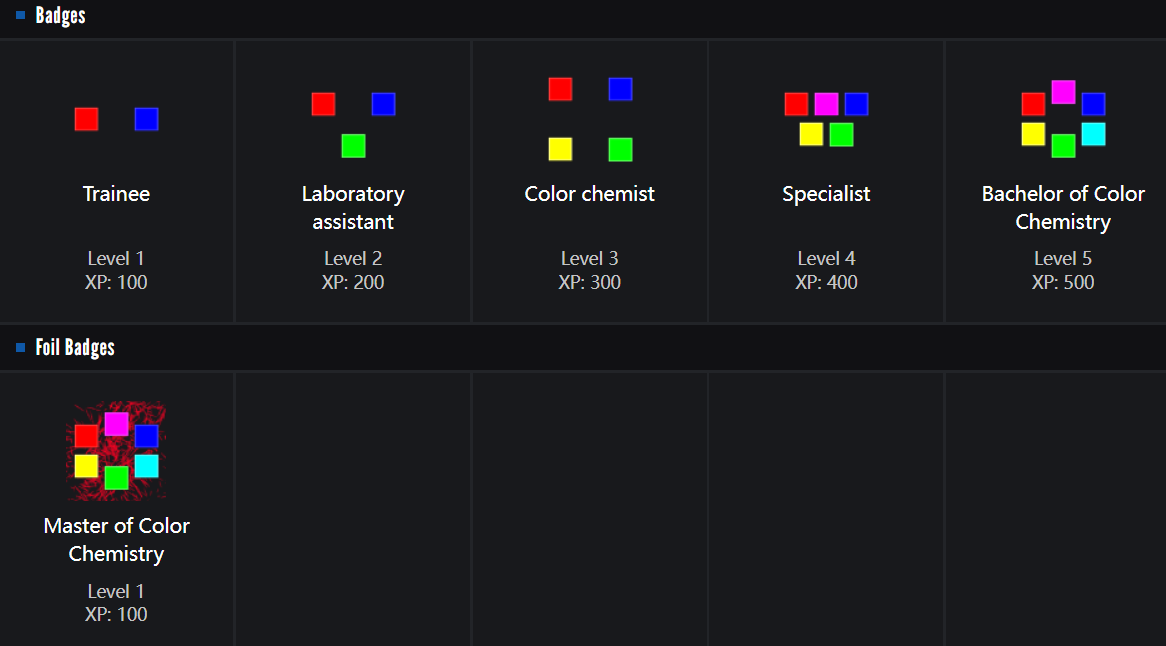The image size is (1166, 646).
Task: Click the Trainee badge icon
Action: coord(116,119)
